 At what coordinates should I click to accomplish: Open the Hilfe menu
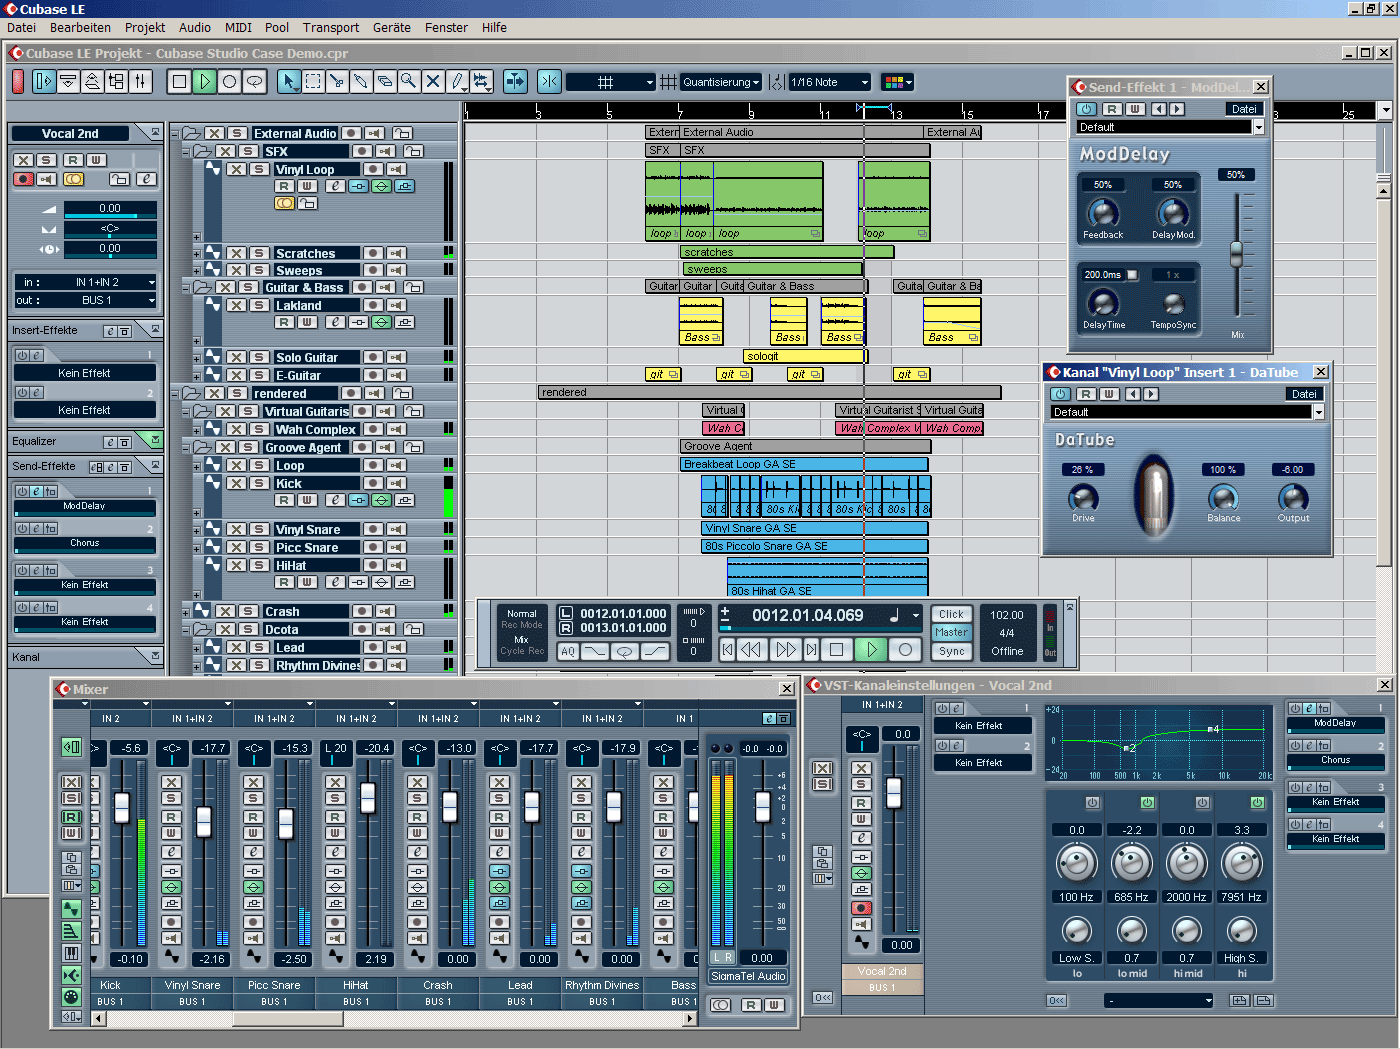click(x=494, y=28)
